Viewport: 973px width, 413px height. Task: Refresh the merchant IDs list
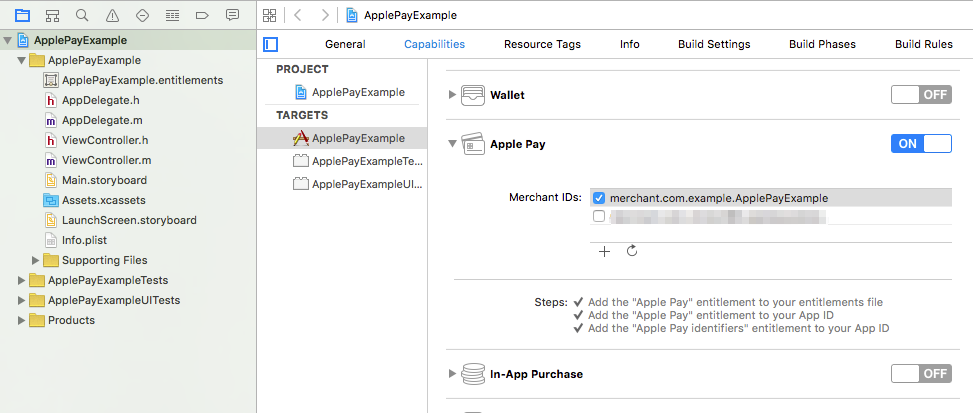click(632, 251)
